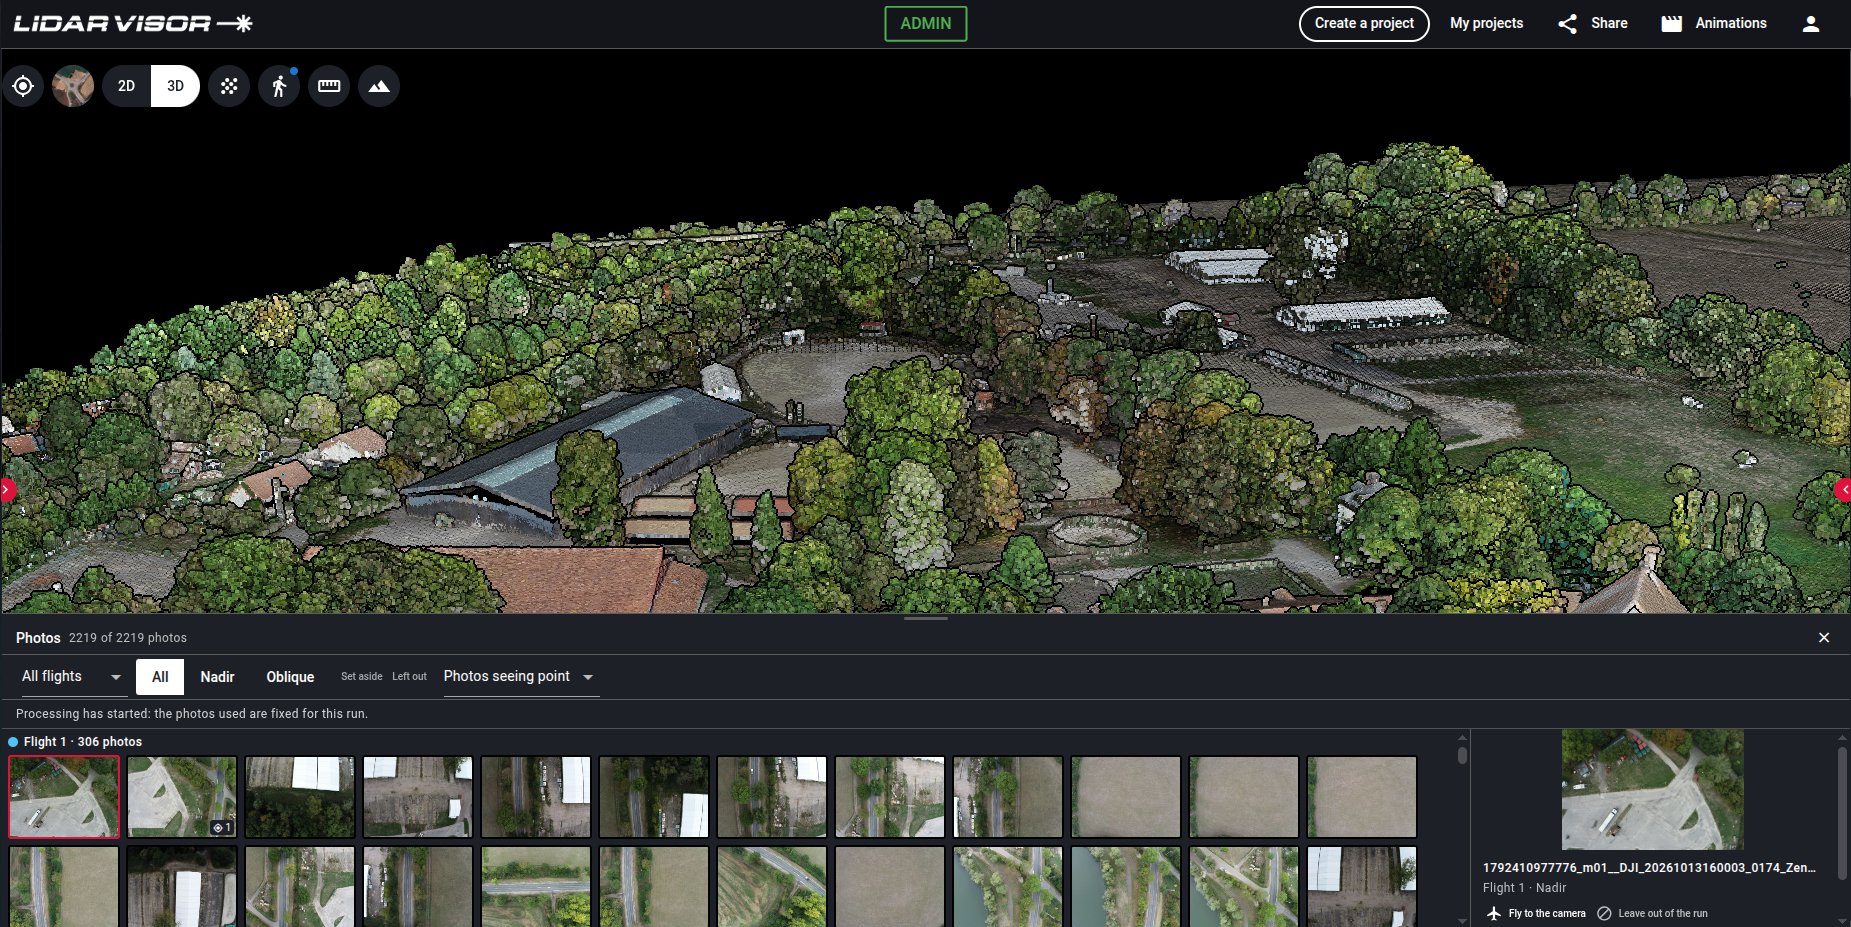Open the large photo preview image
This screenshot has height=927, width=1851.
[1652, 789]
